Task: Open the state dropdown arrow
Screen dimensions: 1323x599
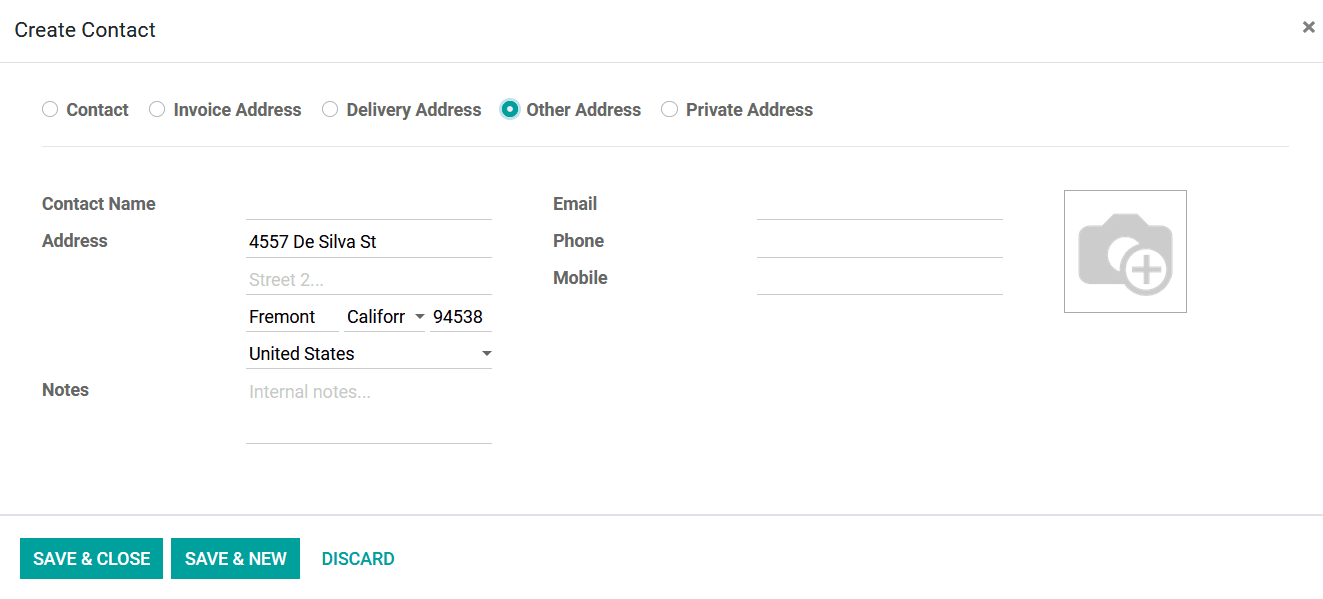Action: [x=419, y=317]
